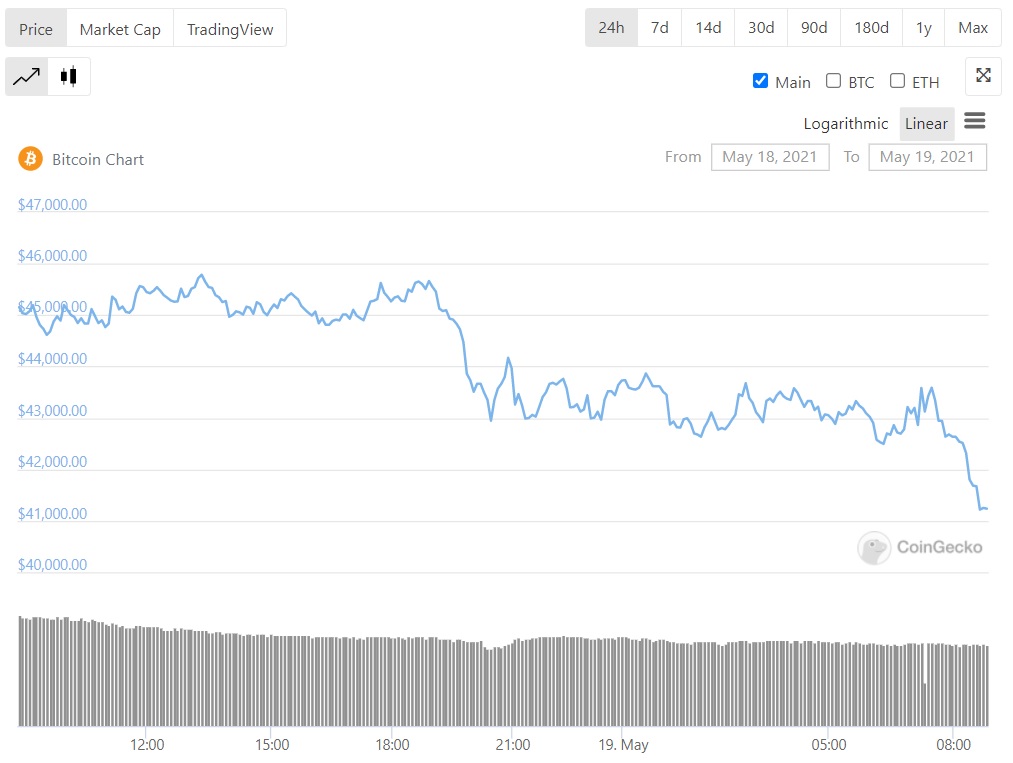Enable the ETH comparison checkbox
The height and width of the screenshot is (763, 1013).
[897, 81]
